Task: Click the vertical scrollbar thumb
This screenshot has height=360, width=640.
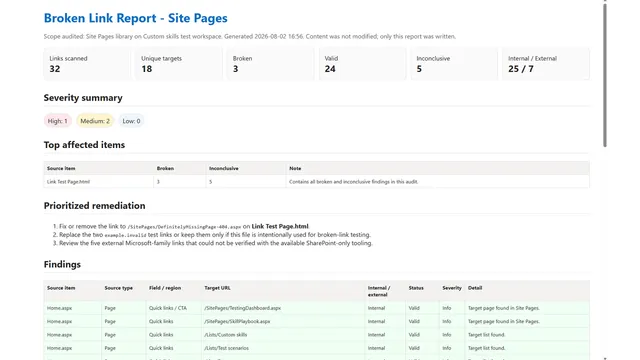Action: pyautogui.click(x=604, y=74)
